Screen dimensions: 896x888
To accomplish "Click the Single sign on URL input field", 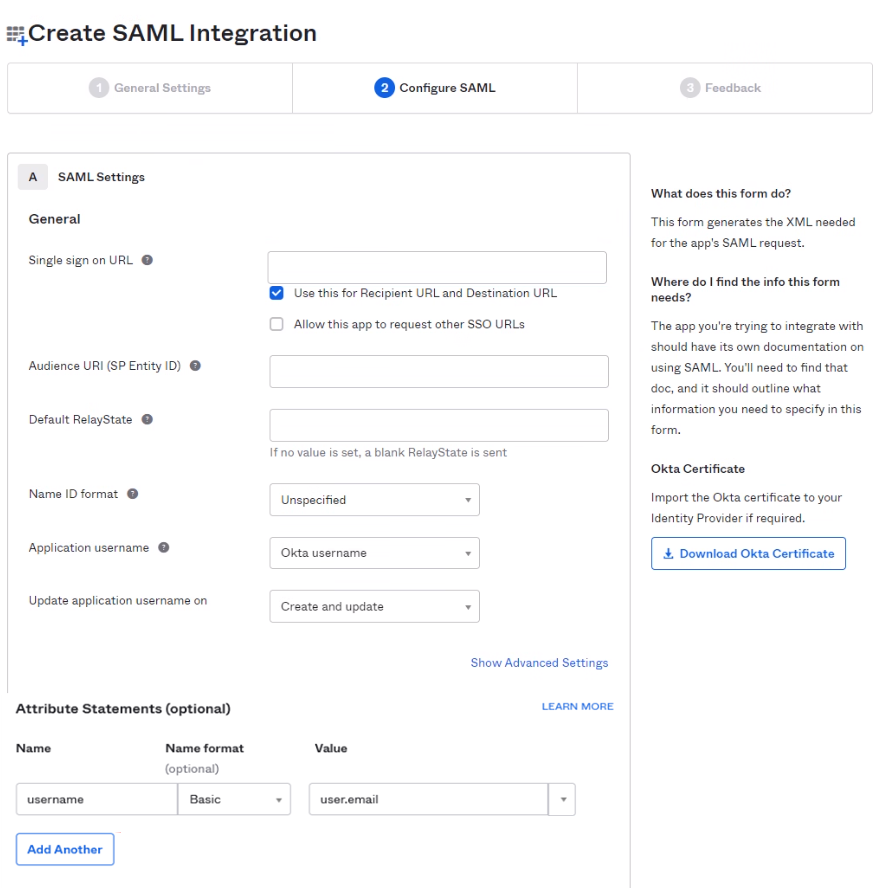I will pos(437,268).
